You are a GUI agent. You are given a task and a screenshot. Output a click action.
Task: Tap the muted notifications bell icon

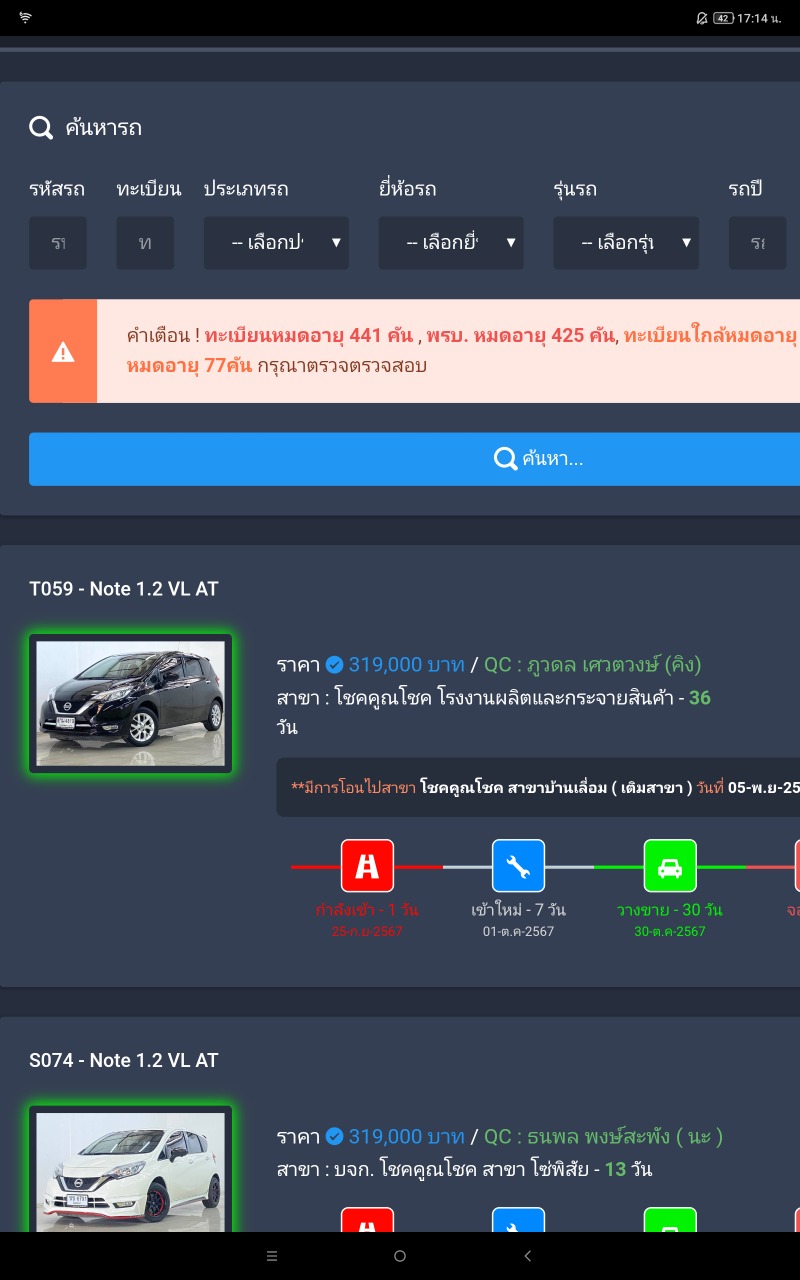702,18
